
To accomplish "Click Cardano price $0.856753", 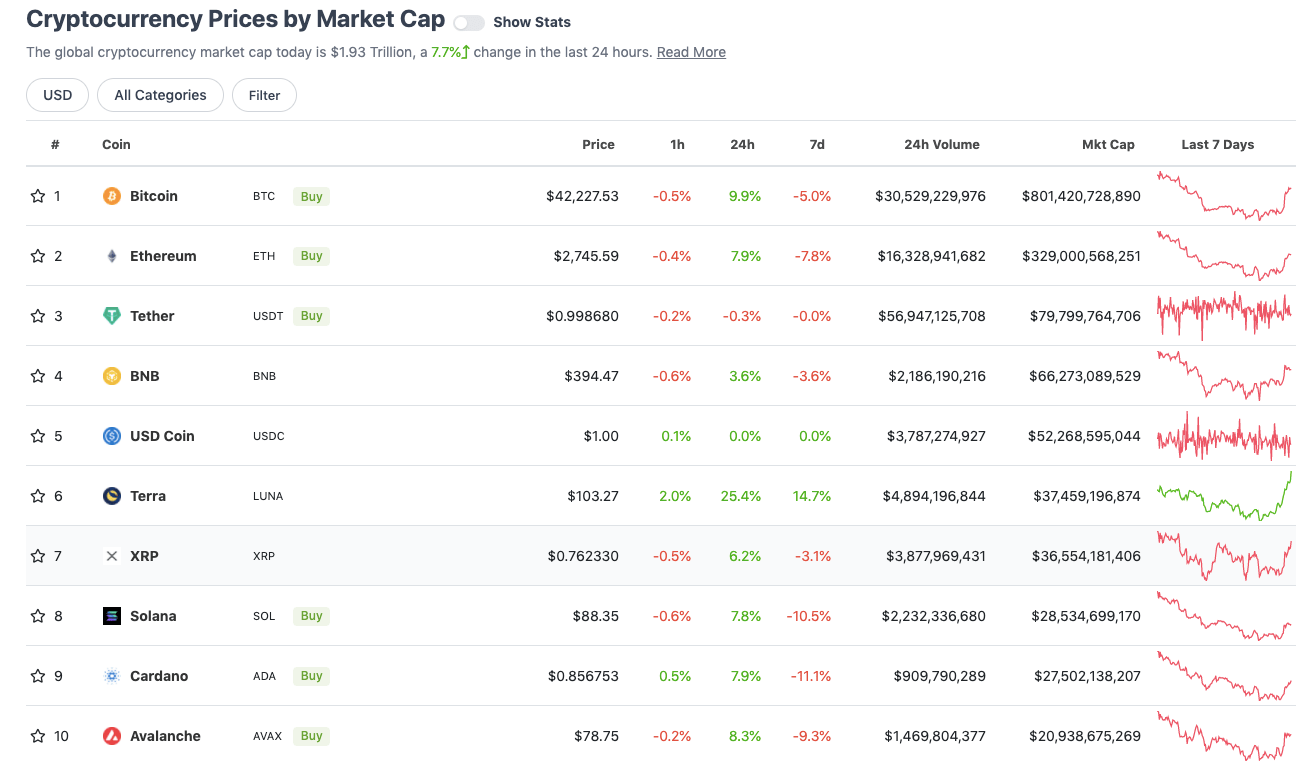I will 583,676.
